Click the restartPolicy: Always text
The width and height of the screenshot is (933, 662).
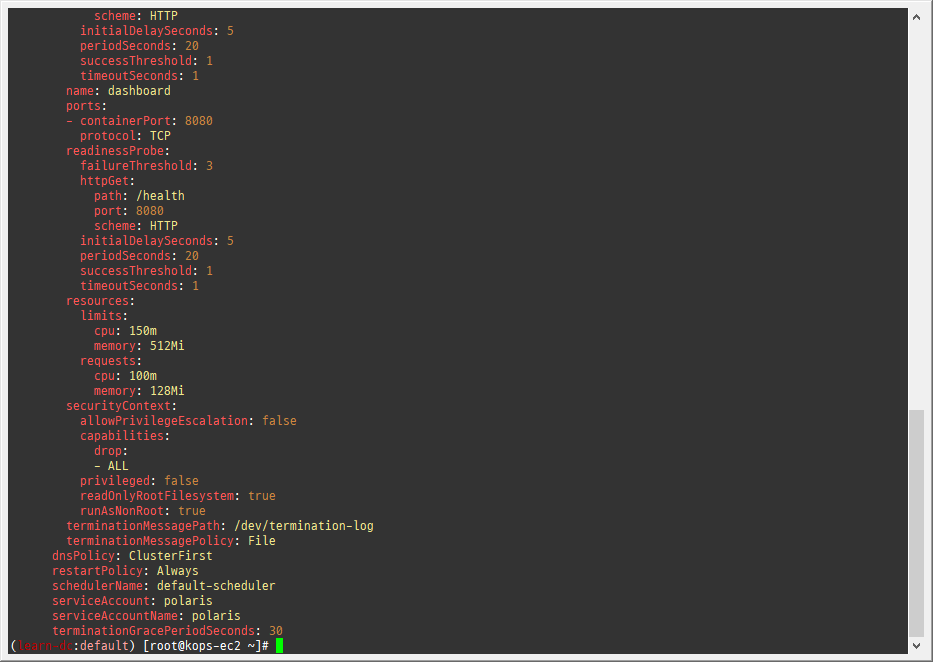[x=125, y=570]
